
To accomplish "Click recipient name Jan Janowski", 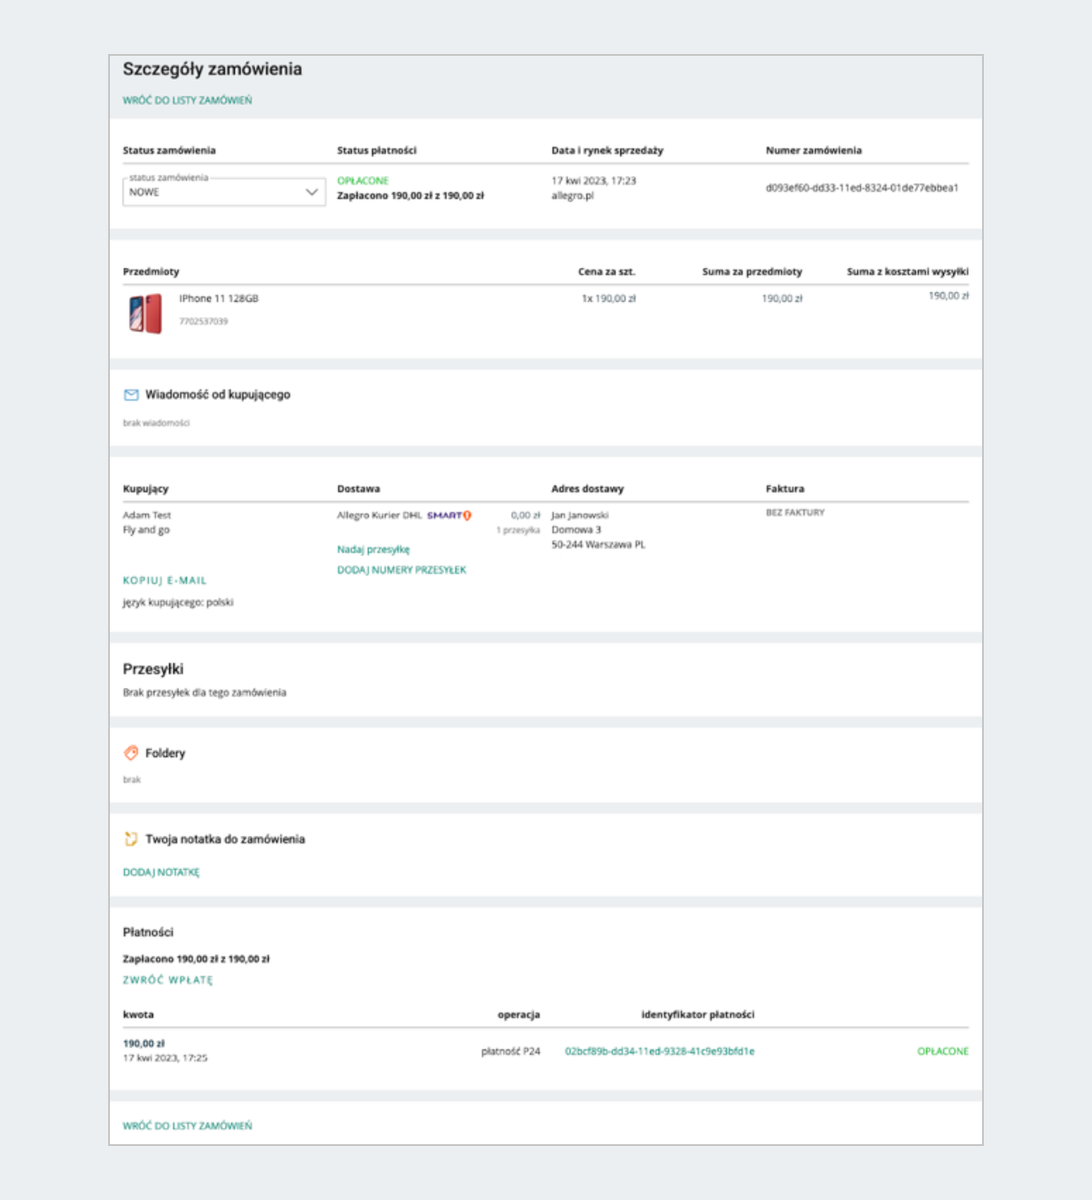I will coord(580,515).
